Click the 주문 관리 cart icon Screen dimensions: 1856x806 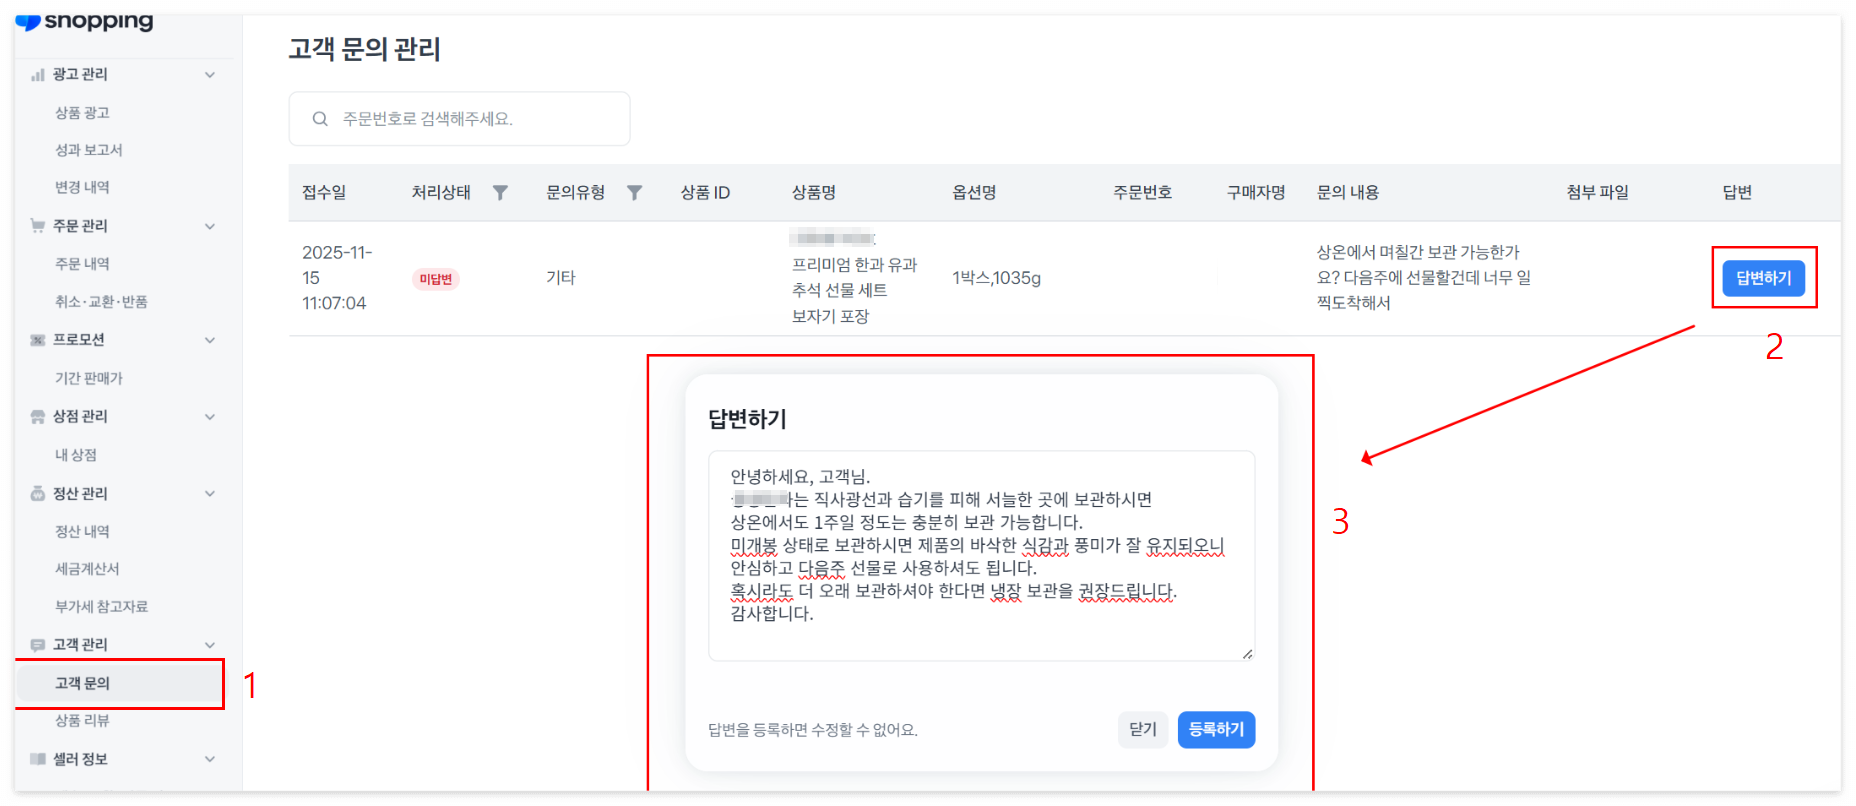coord(38,226)
